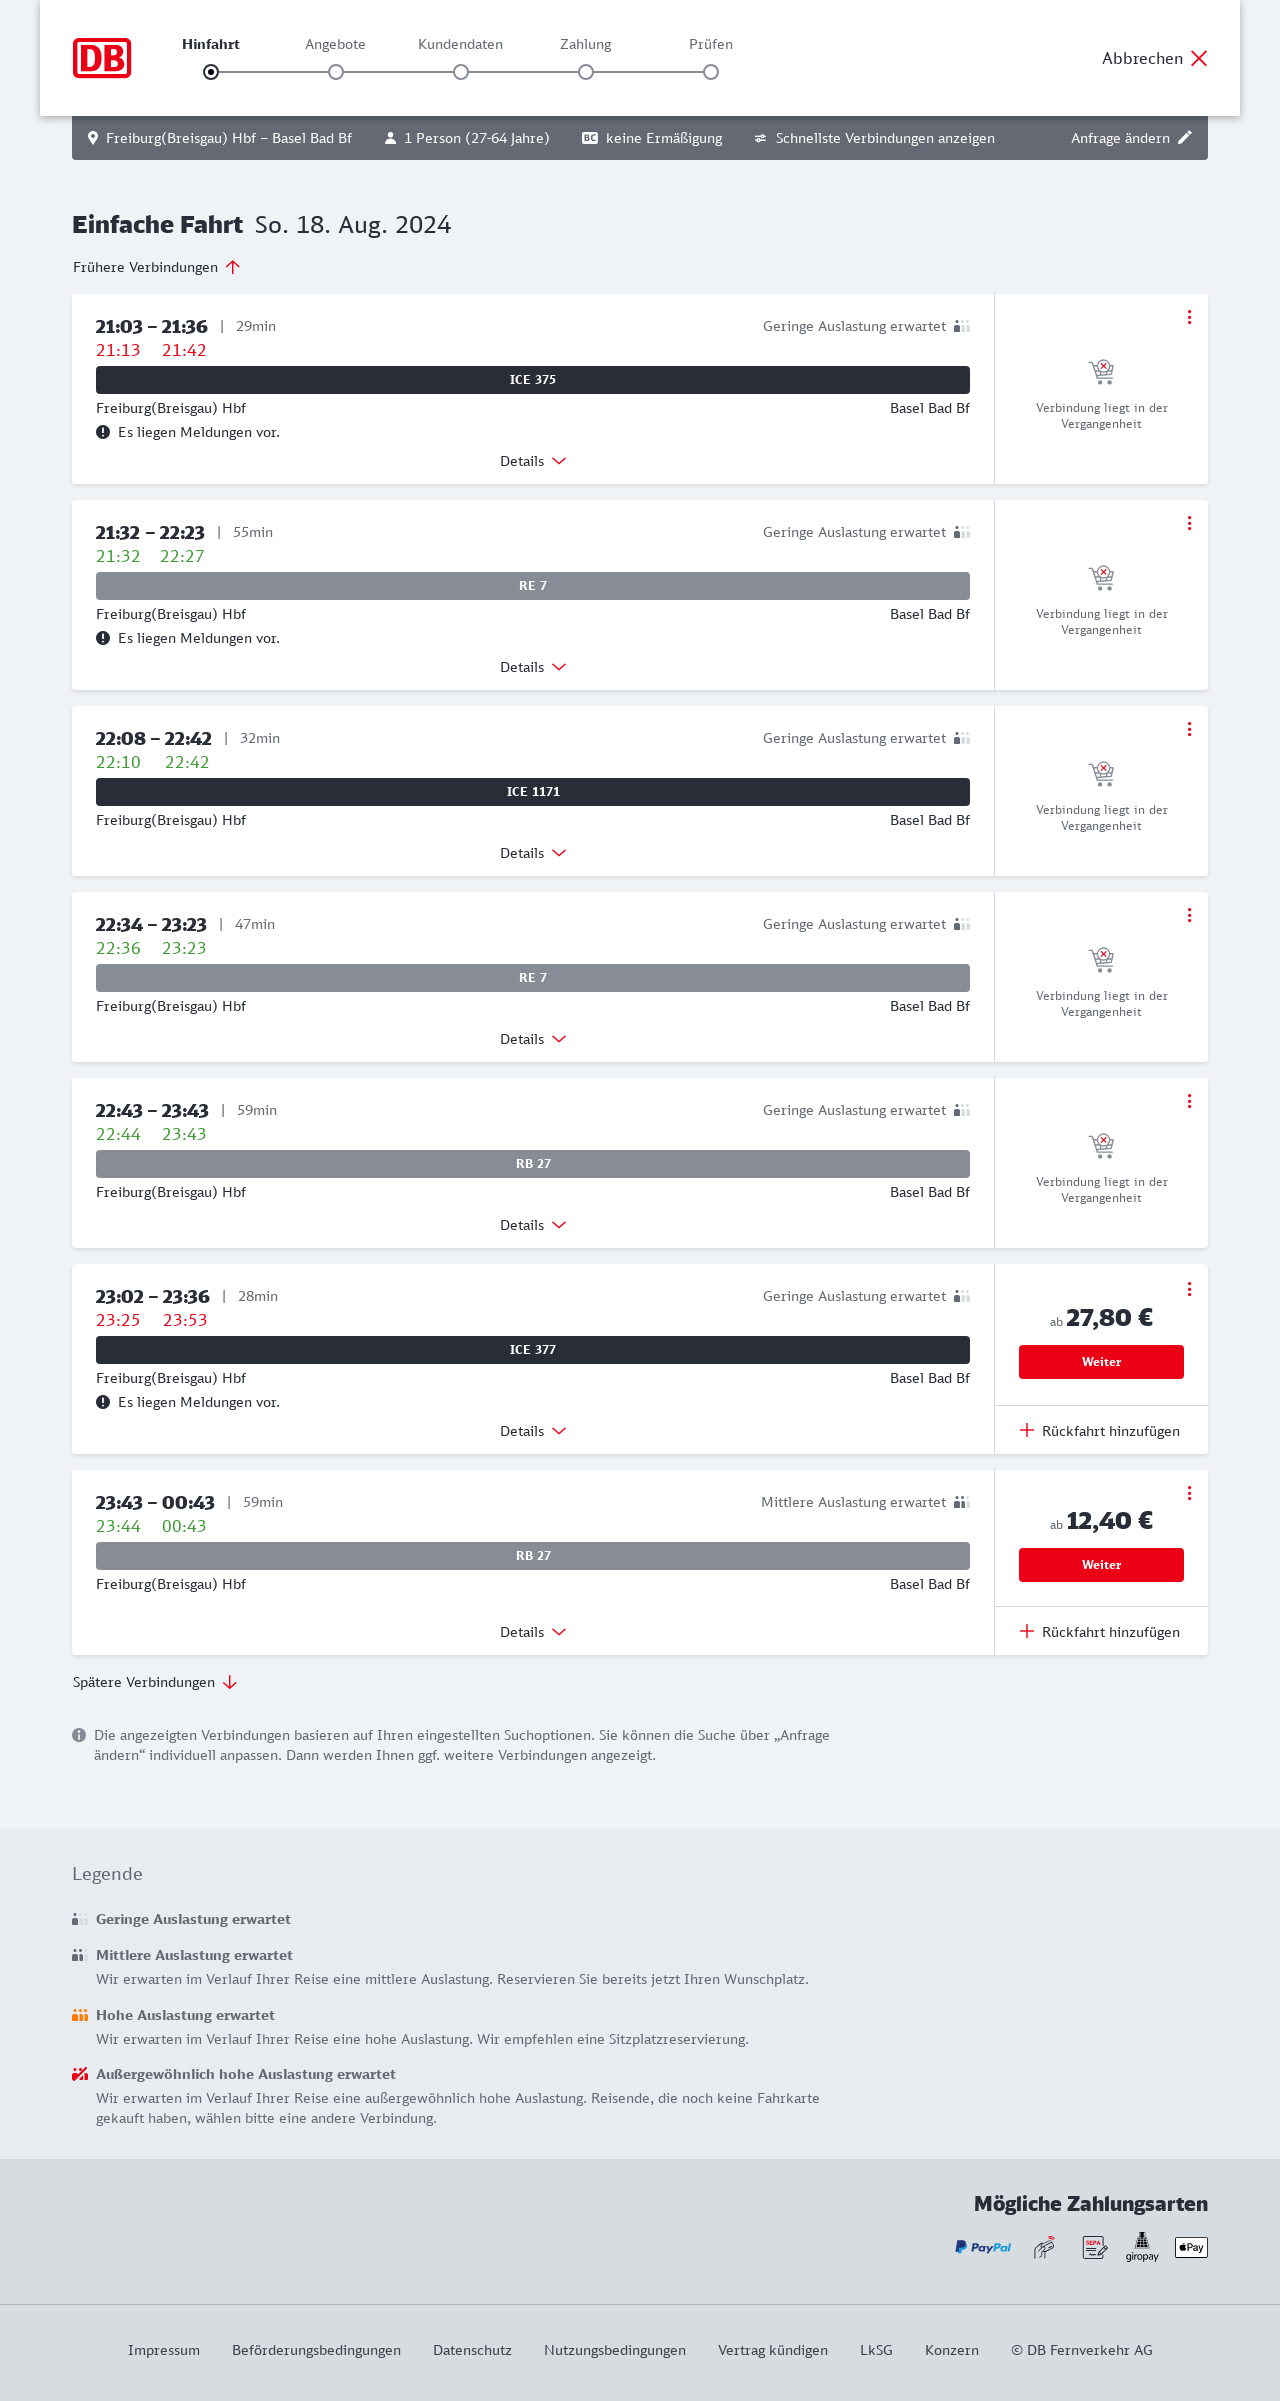
Task: Load Spätere Verbindungen
Action: [155, 1682]
